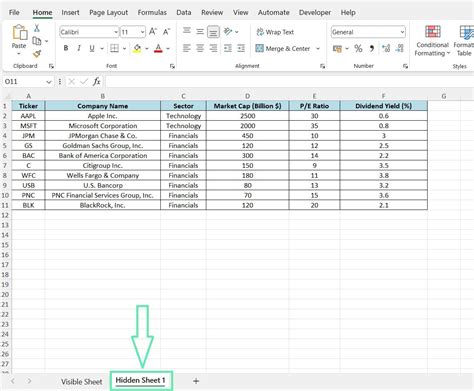474x391 pixels.
Task: Click Decrease Decimal icon
Action: click(x=400, y=49)
